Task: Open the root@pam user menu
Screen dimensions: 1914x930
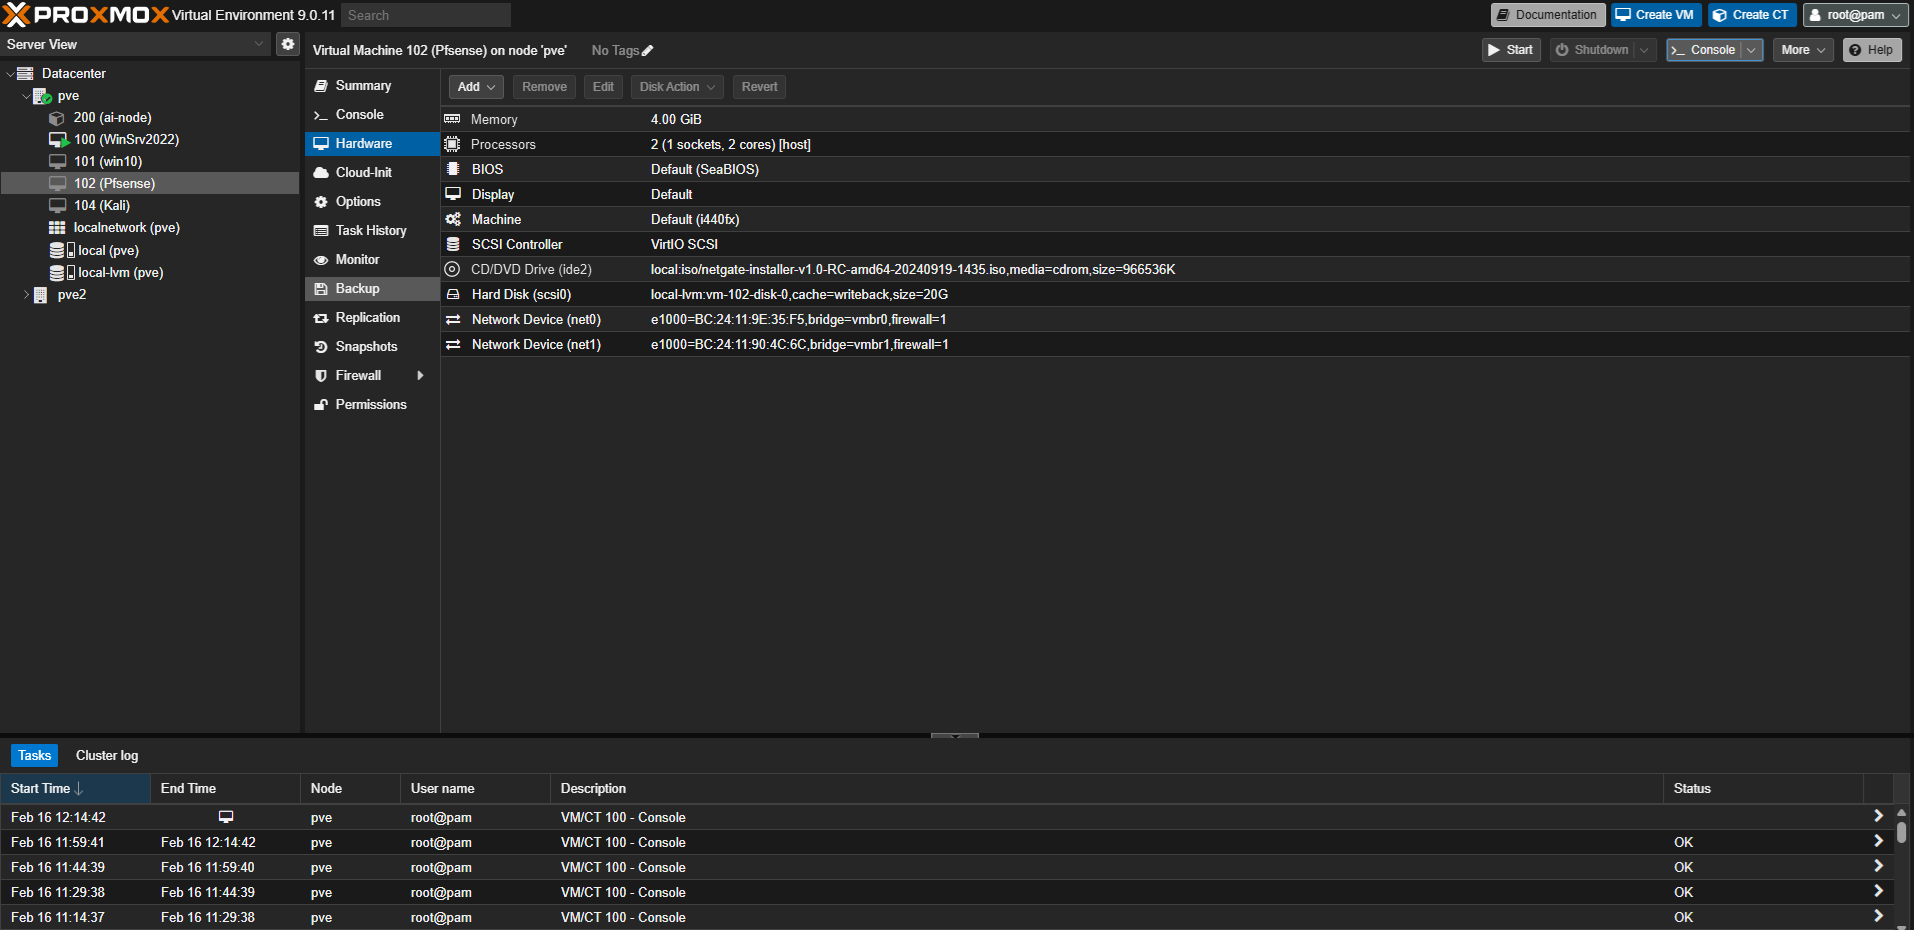Action: [1855, 14]
